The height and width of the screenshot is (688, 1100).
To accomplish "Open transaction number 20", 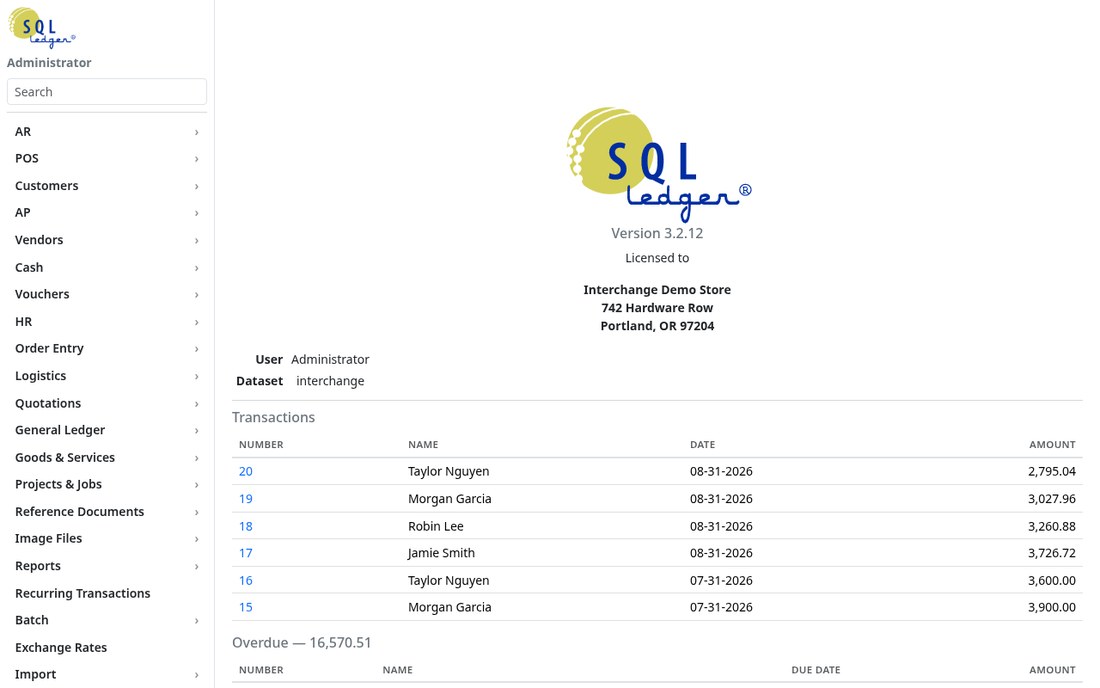I will (x=246, y=471).
